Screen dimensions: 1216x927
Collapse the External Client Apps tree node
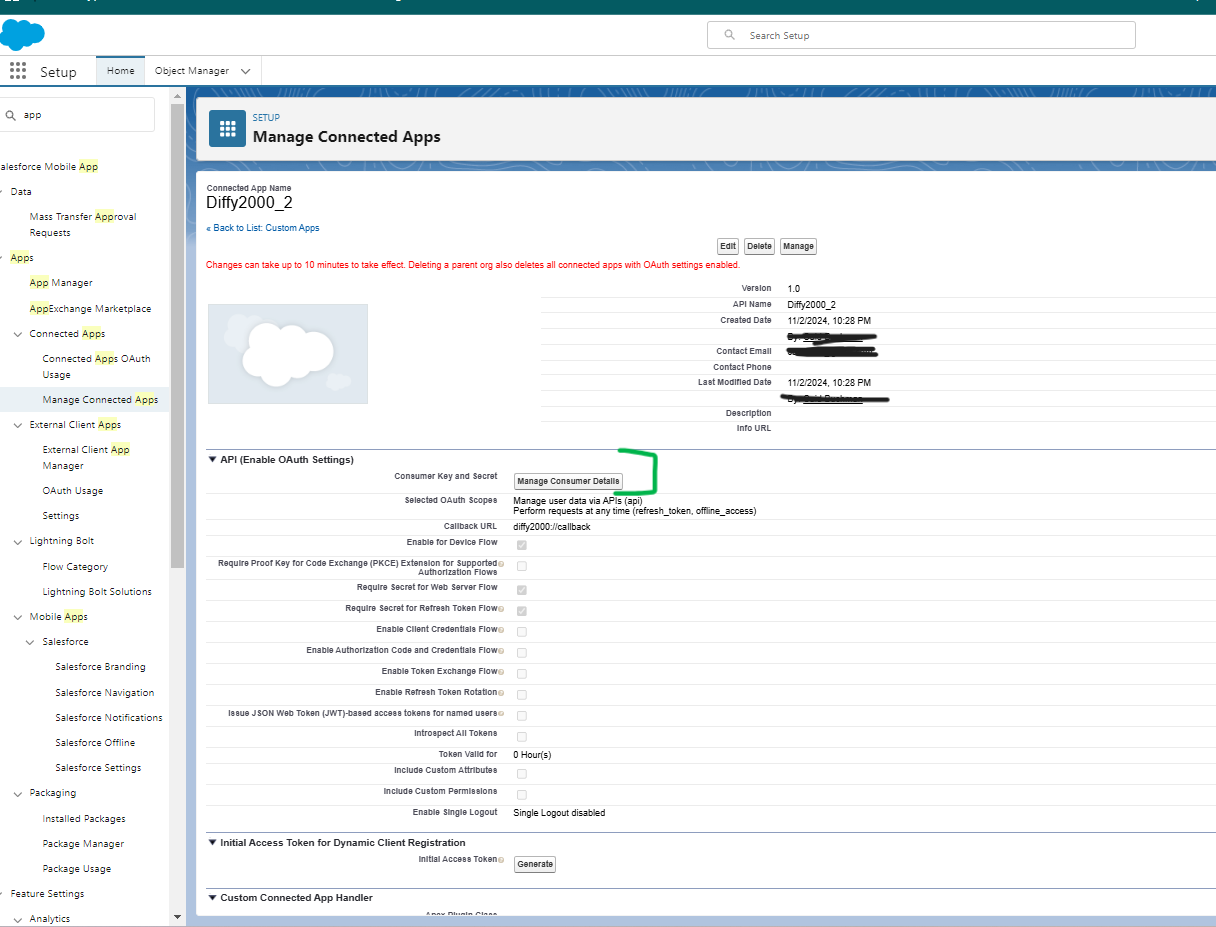[x=18, y=425]
